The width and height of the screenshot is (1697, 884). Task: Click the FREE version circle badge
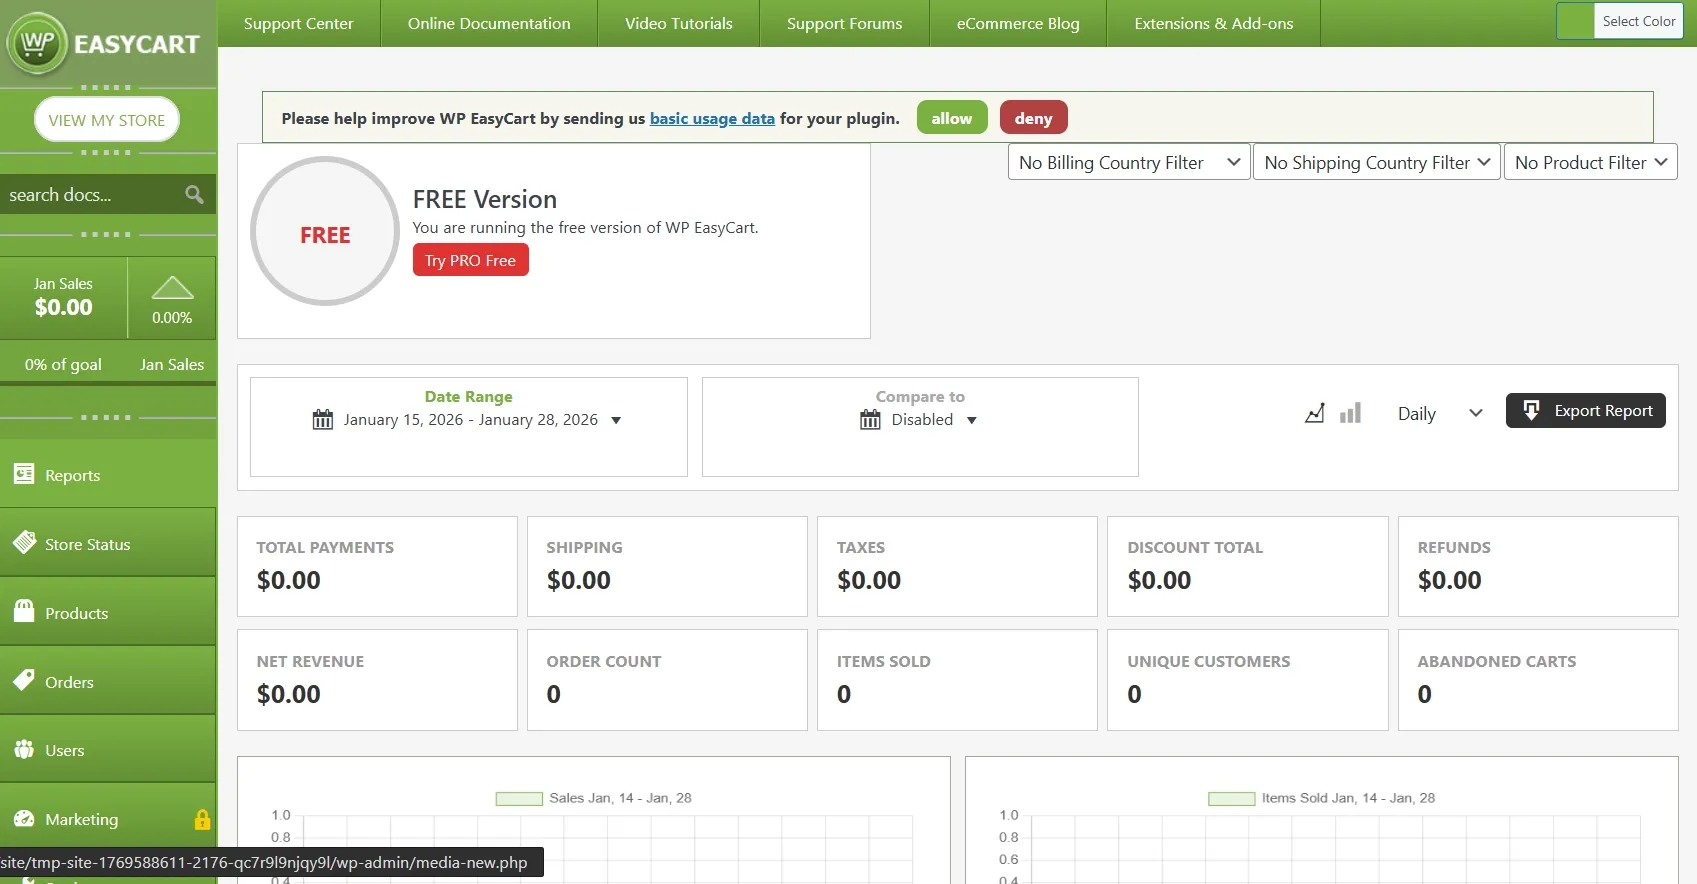[325, 232]
